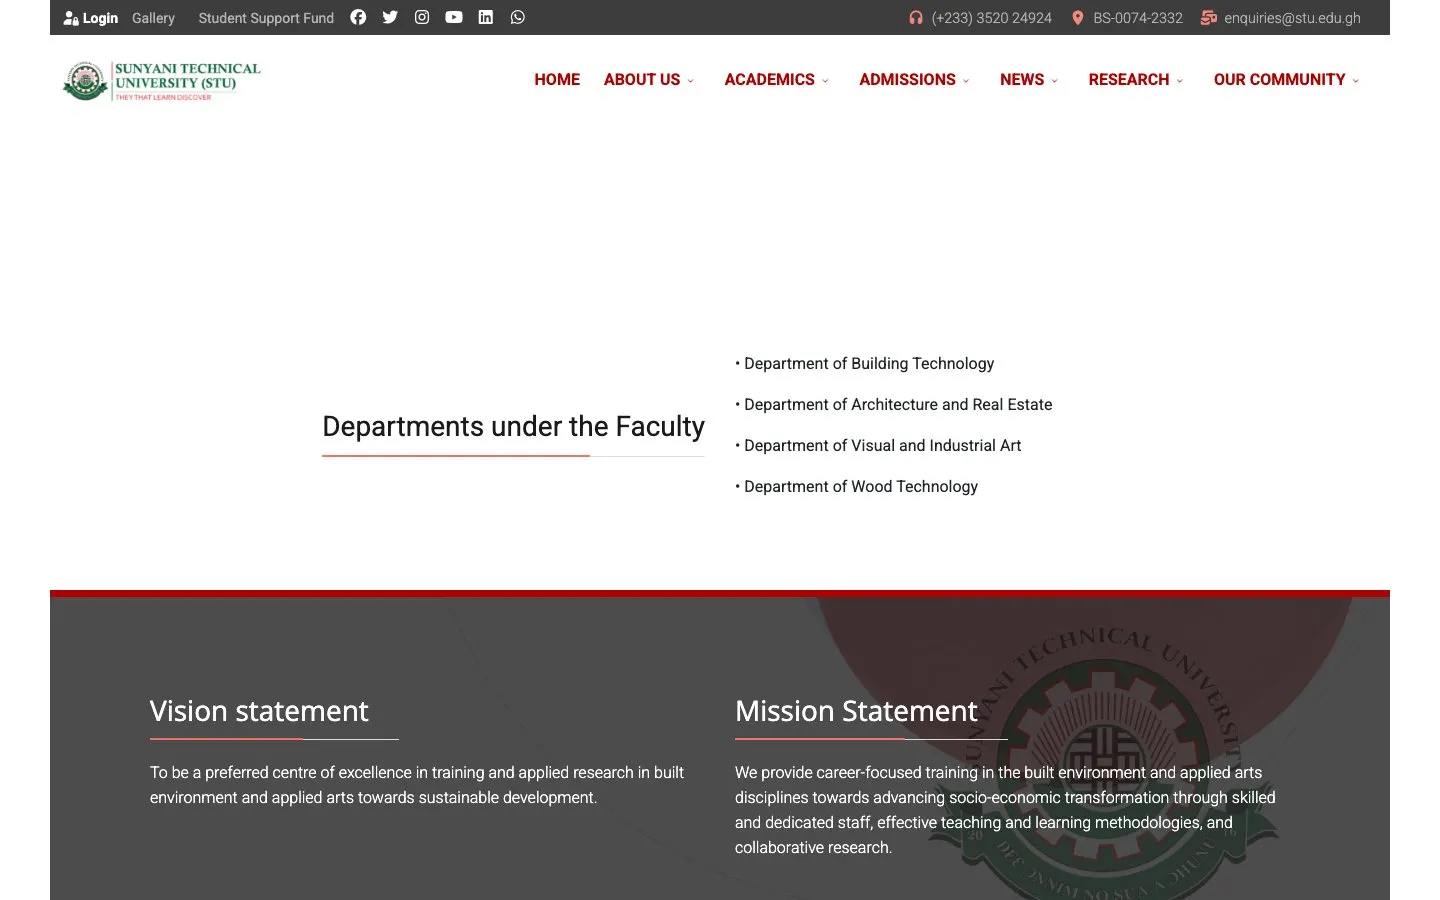1440x900 pixels.
Task: Select Department of Wood Technology
Action: [x=861, y=487]
